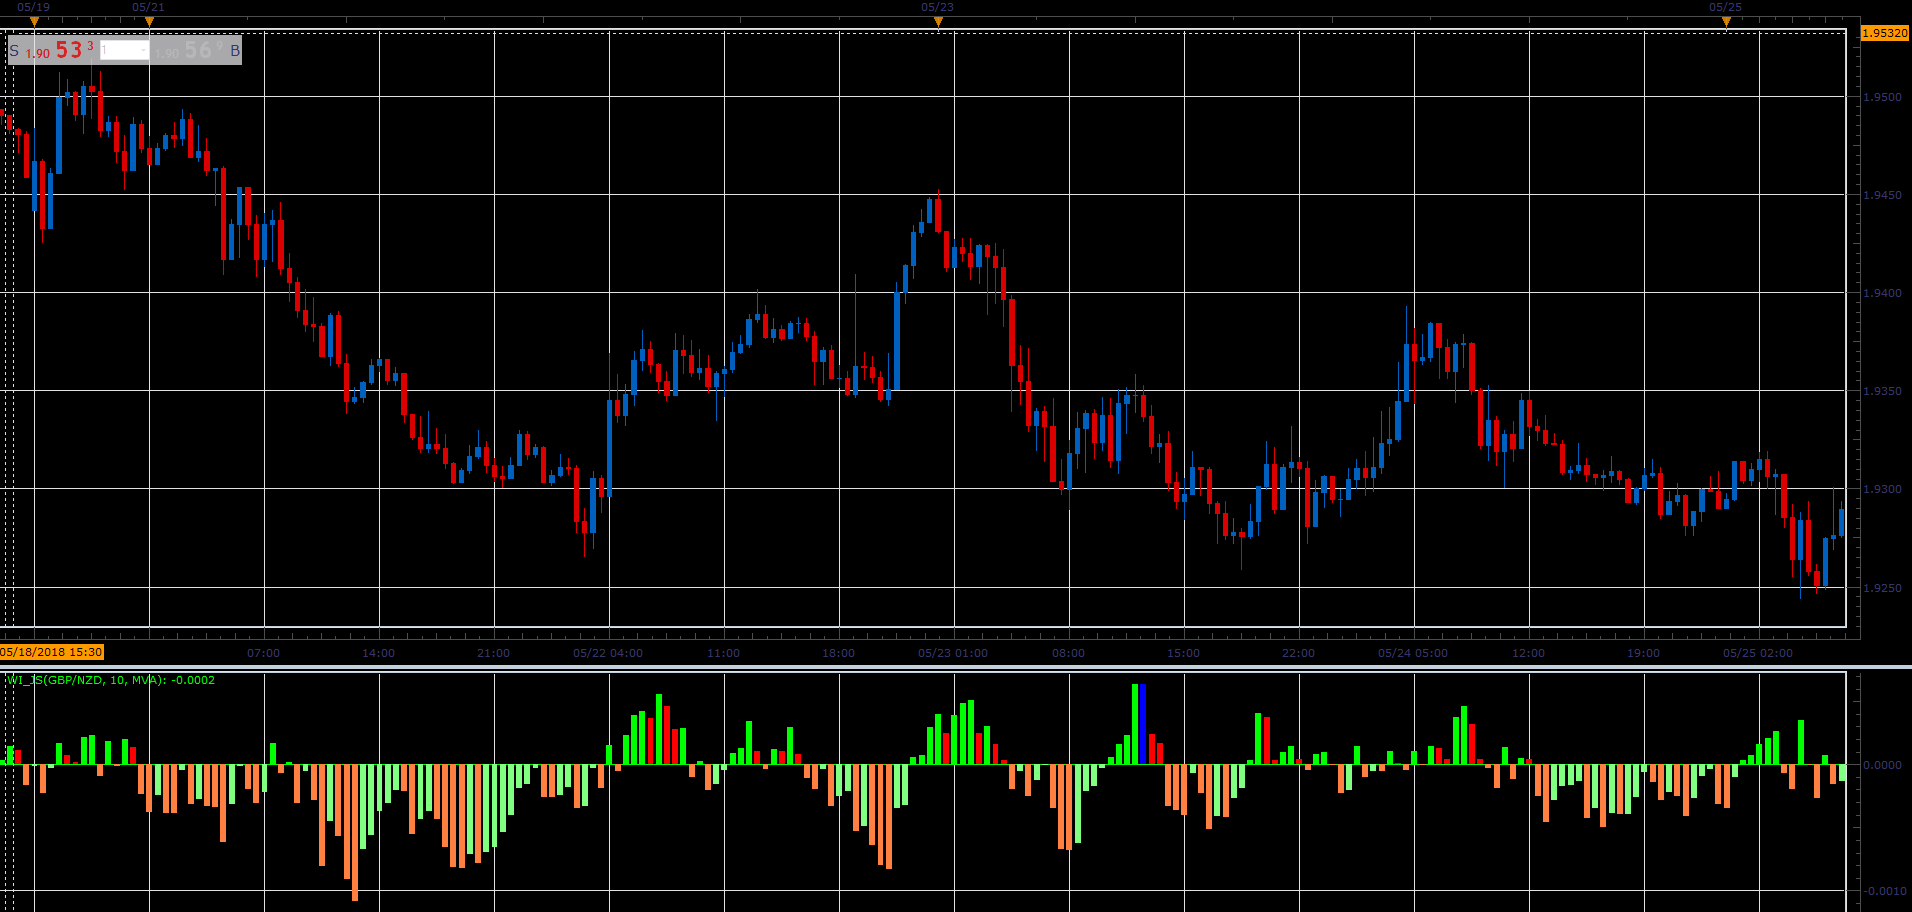
Task: Open the trade quantity dropdown showing 1
Action: click(x=124, y=50)
